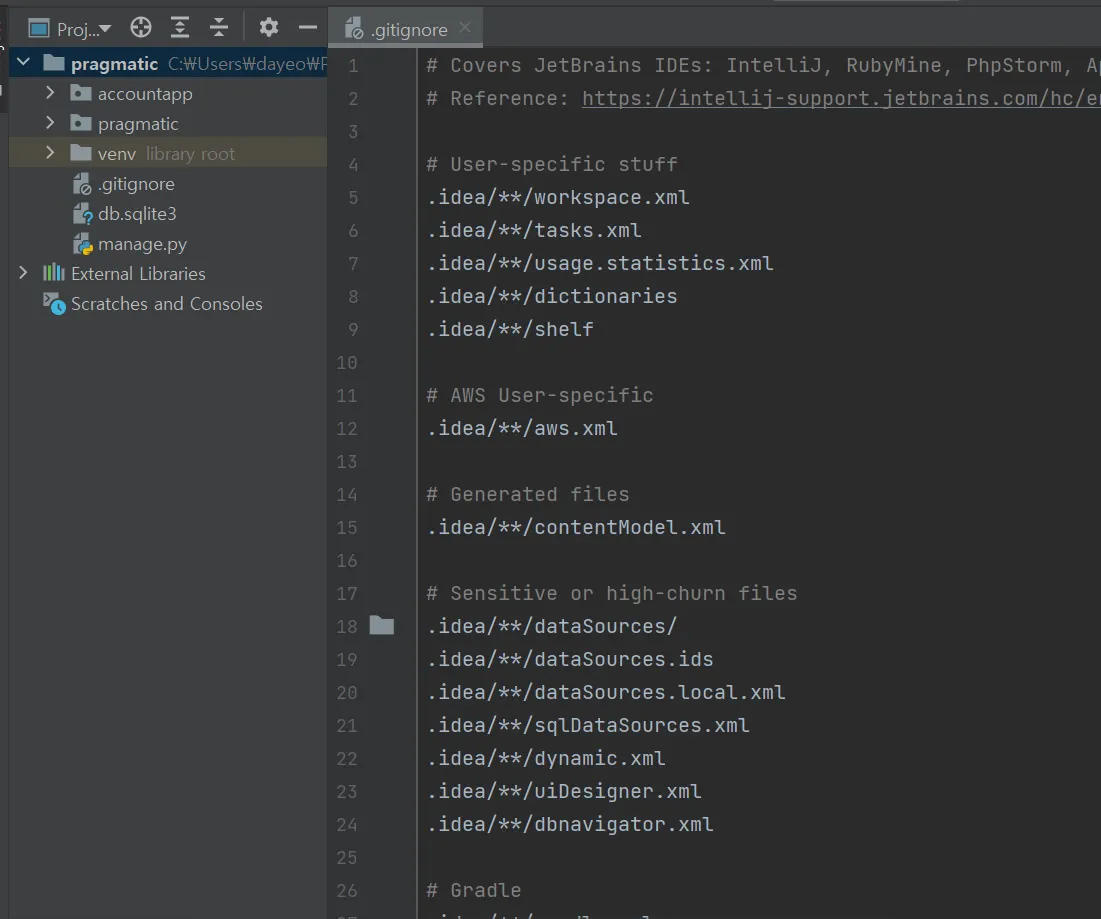Screen dimensions: 1101x919
Task: Click the '.idea/**/usage.statistics.xml' line
Action: pyautogui.click(x=600, y=263)
